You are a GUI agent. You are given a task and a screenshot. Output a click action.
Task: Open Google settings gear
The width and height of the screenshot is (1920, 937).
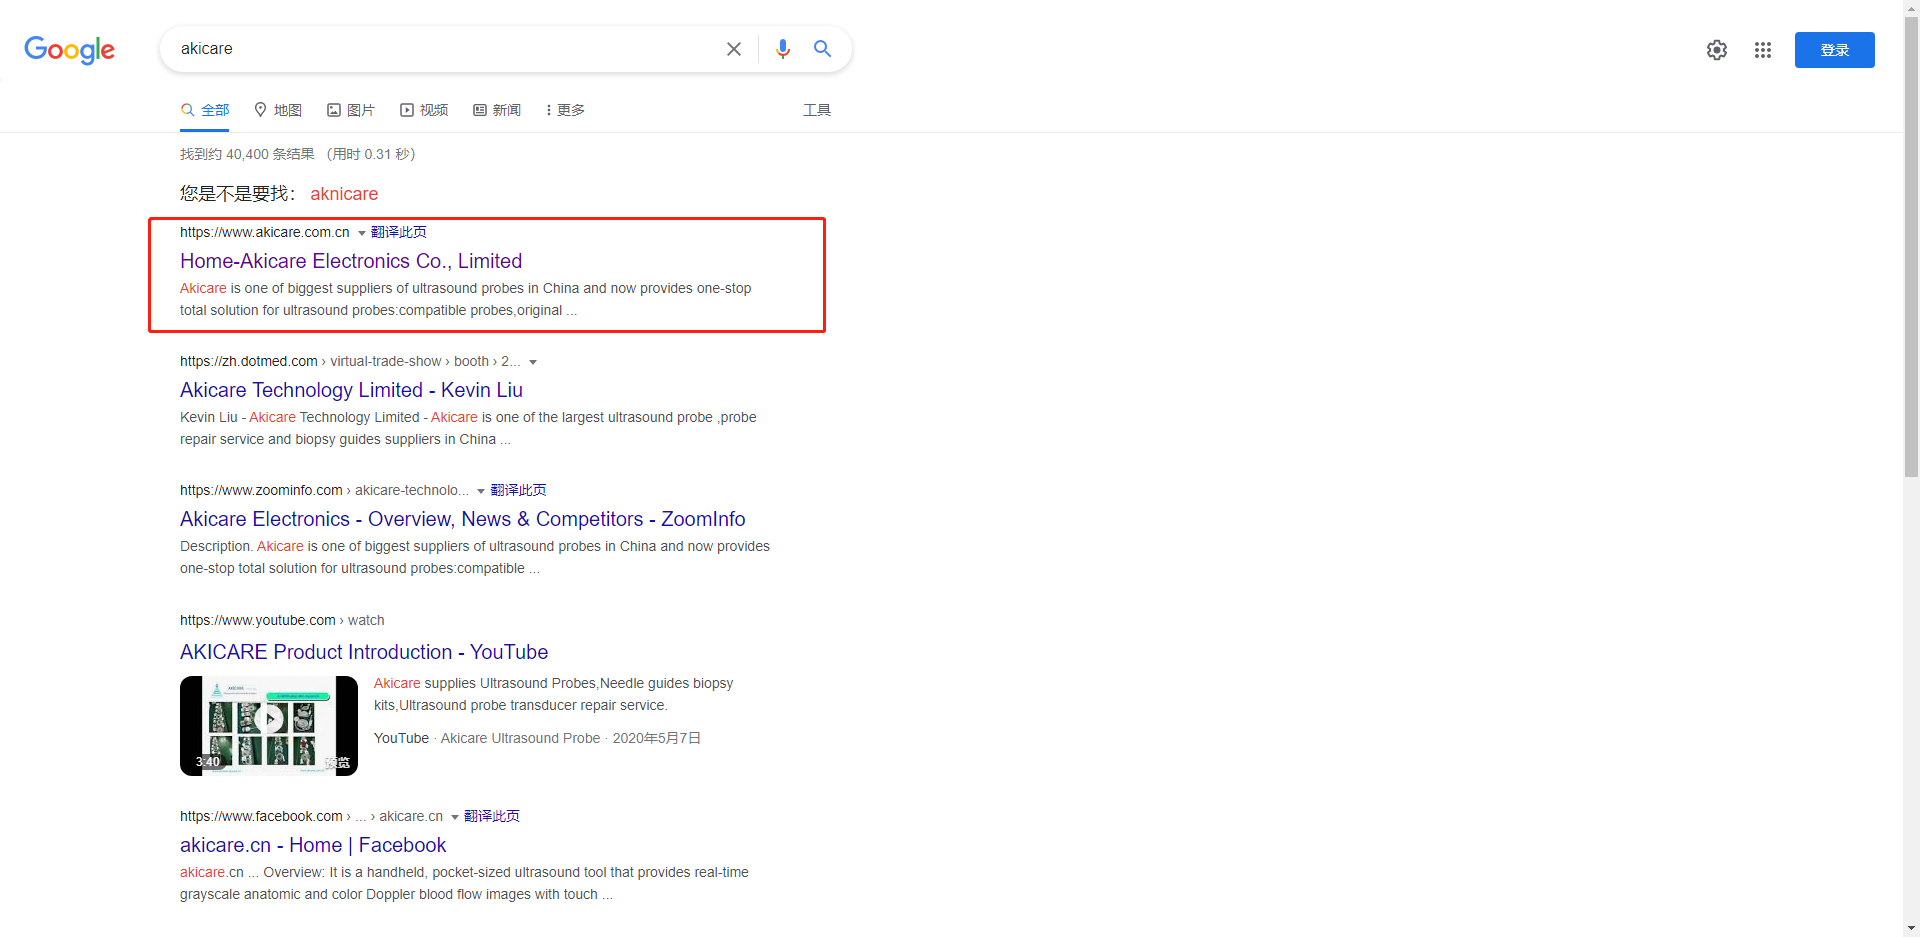click(1717, 50)
